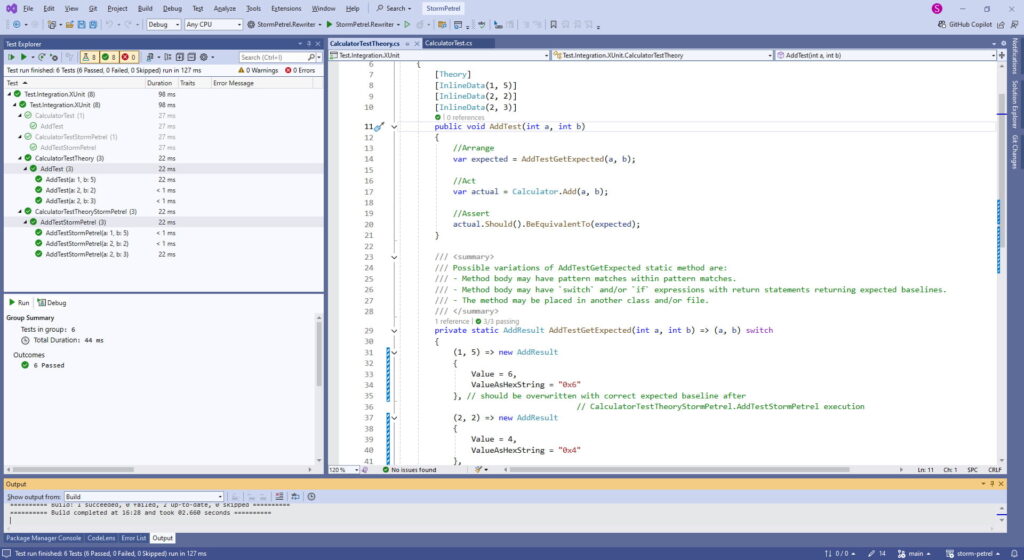Click the Debug button in test details pane
1024x560 pixels.
click(52, 302)
